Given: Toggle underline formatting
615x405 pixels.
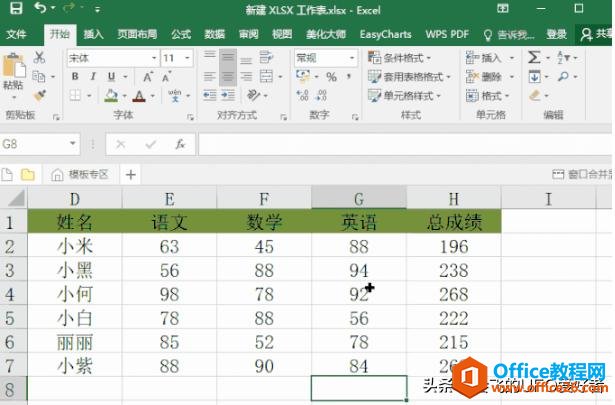Looking at the screenshot, I should 111,76.
